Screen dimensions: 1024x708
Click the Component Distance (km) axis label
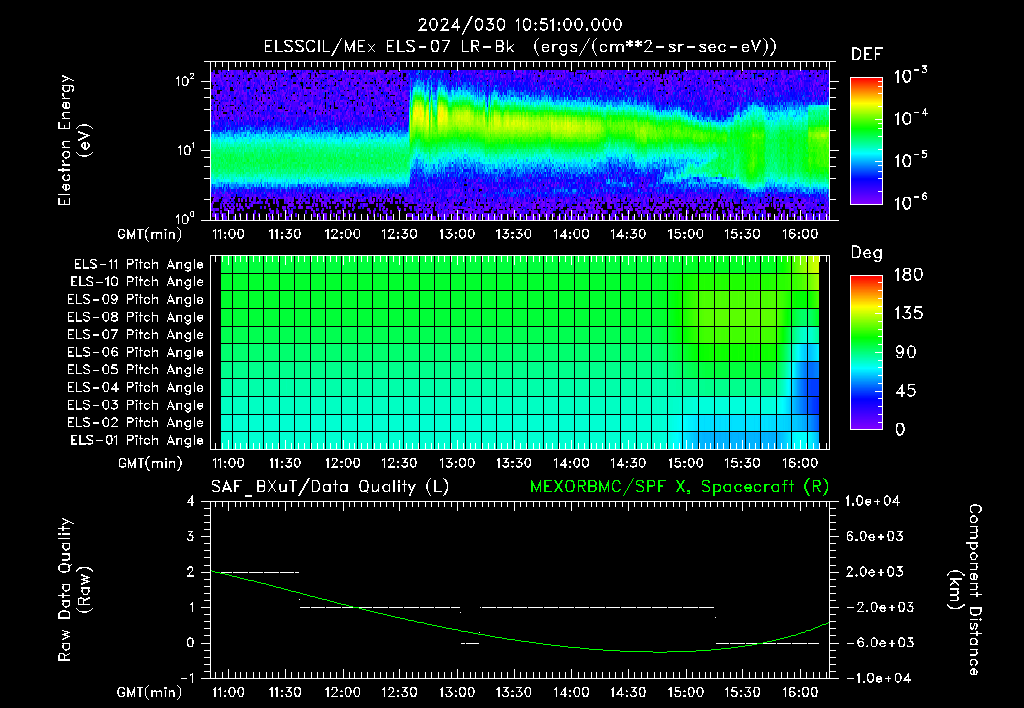965,590
